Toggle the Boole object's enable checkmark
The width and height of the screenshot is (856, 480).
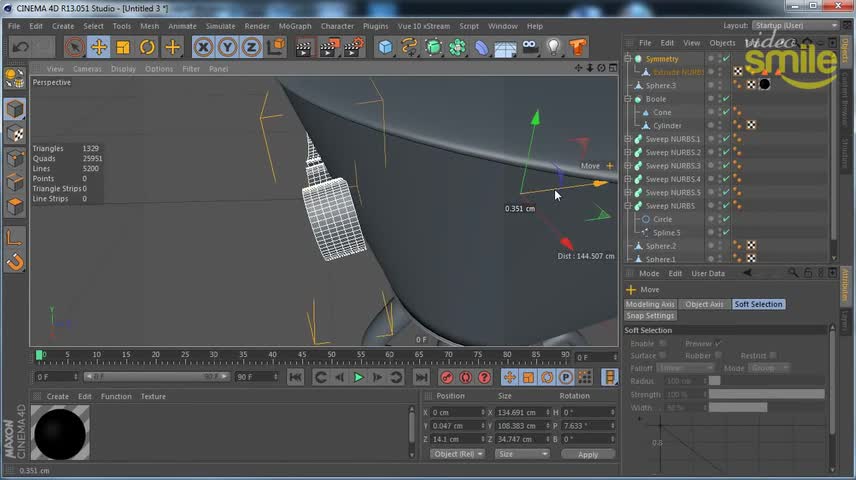(726, 99)
